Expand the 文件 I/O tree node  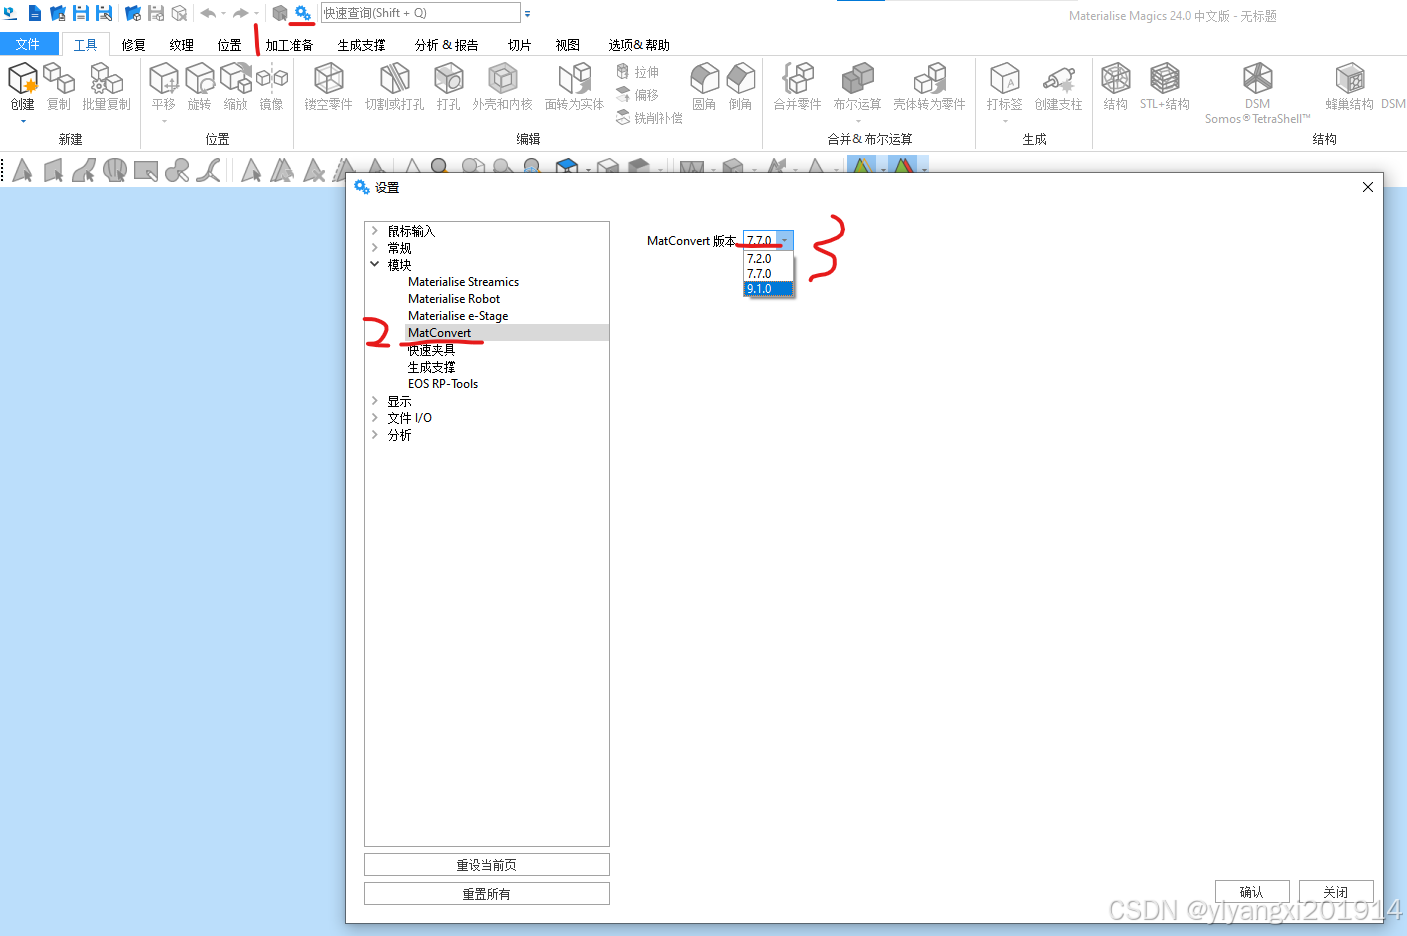pyautogui.click(x=375, y=418)
